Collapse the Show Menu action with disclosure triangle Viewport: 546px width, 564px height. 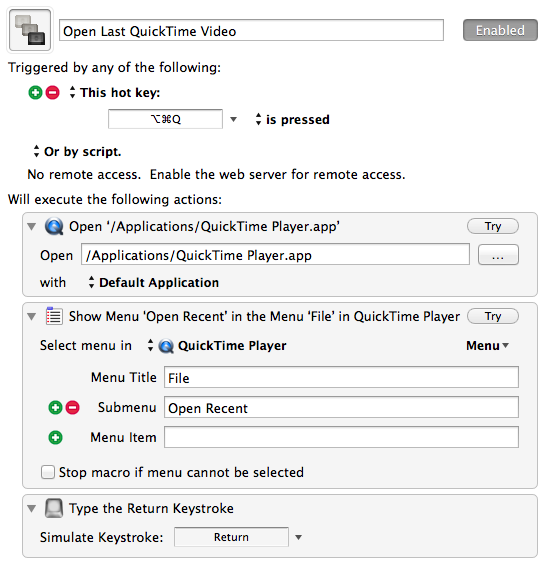32,317
